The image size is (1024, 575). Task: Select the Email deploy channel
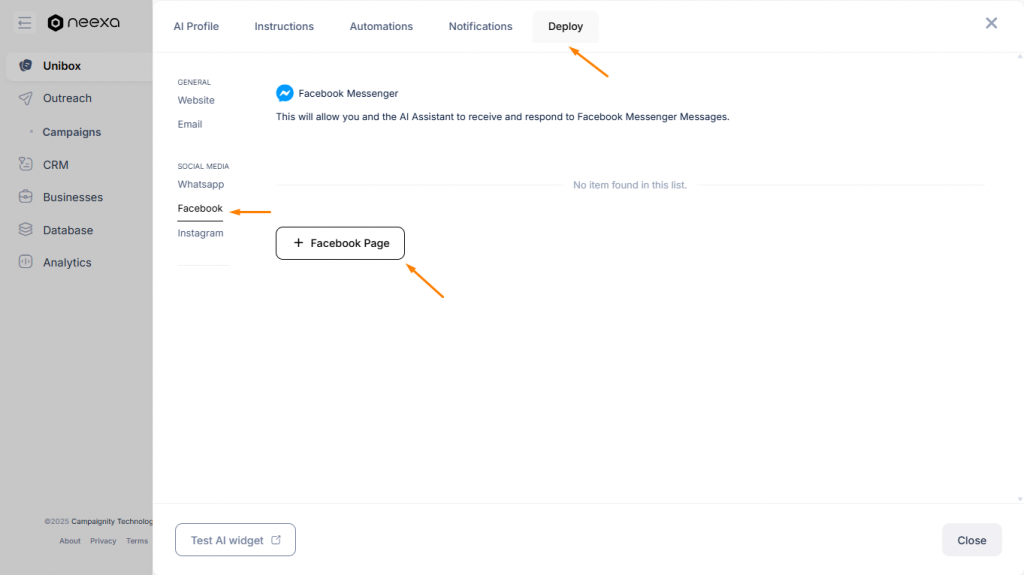[190, 124]
